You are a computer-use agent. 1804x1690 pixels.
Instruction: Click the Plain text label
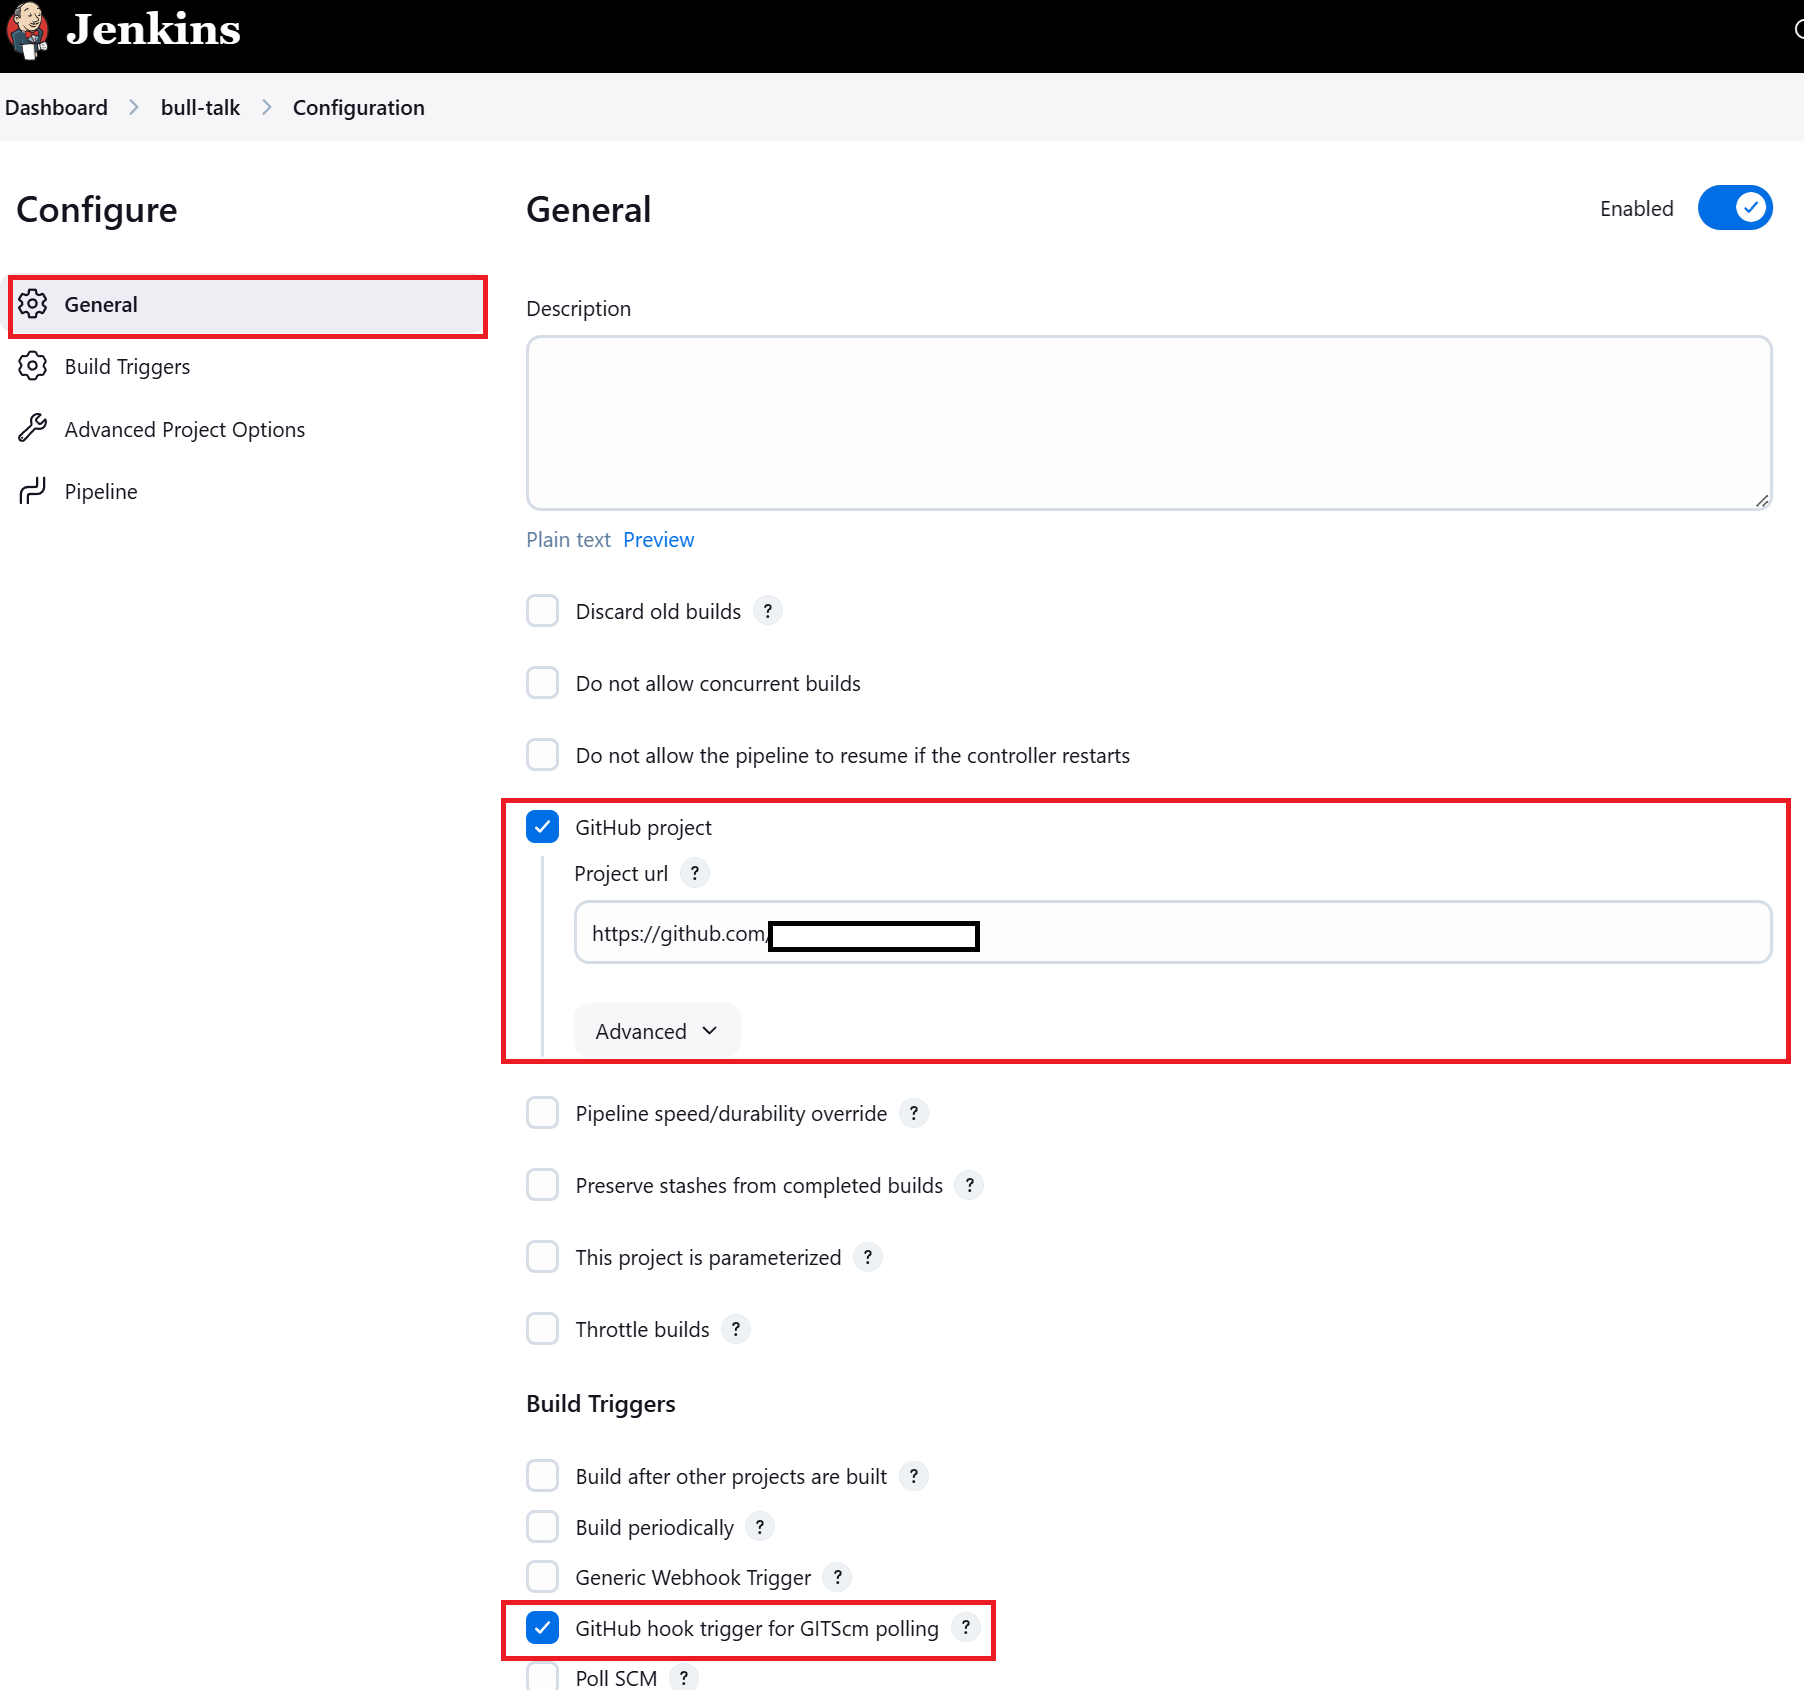point(568,540)
